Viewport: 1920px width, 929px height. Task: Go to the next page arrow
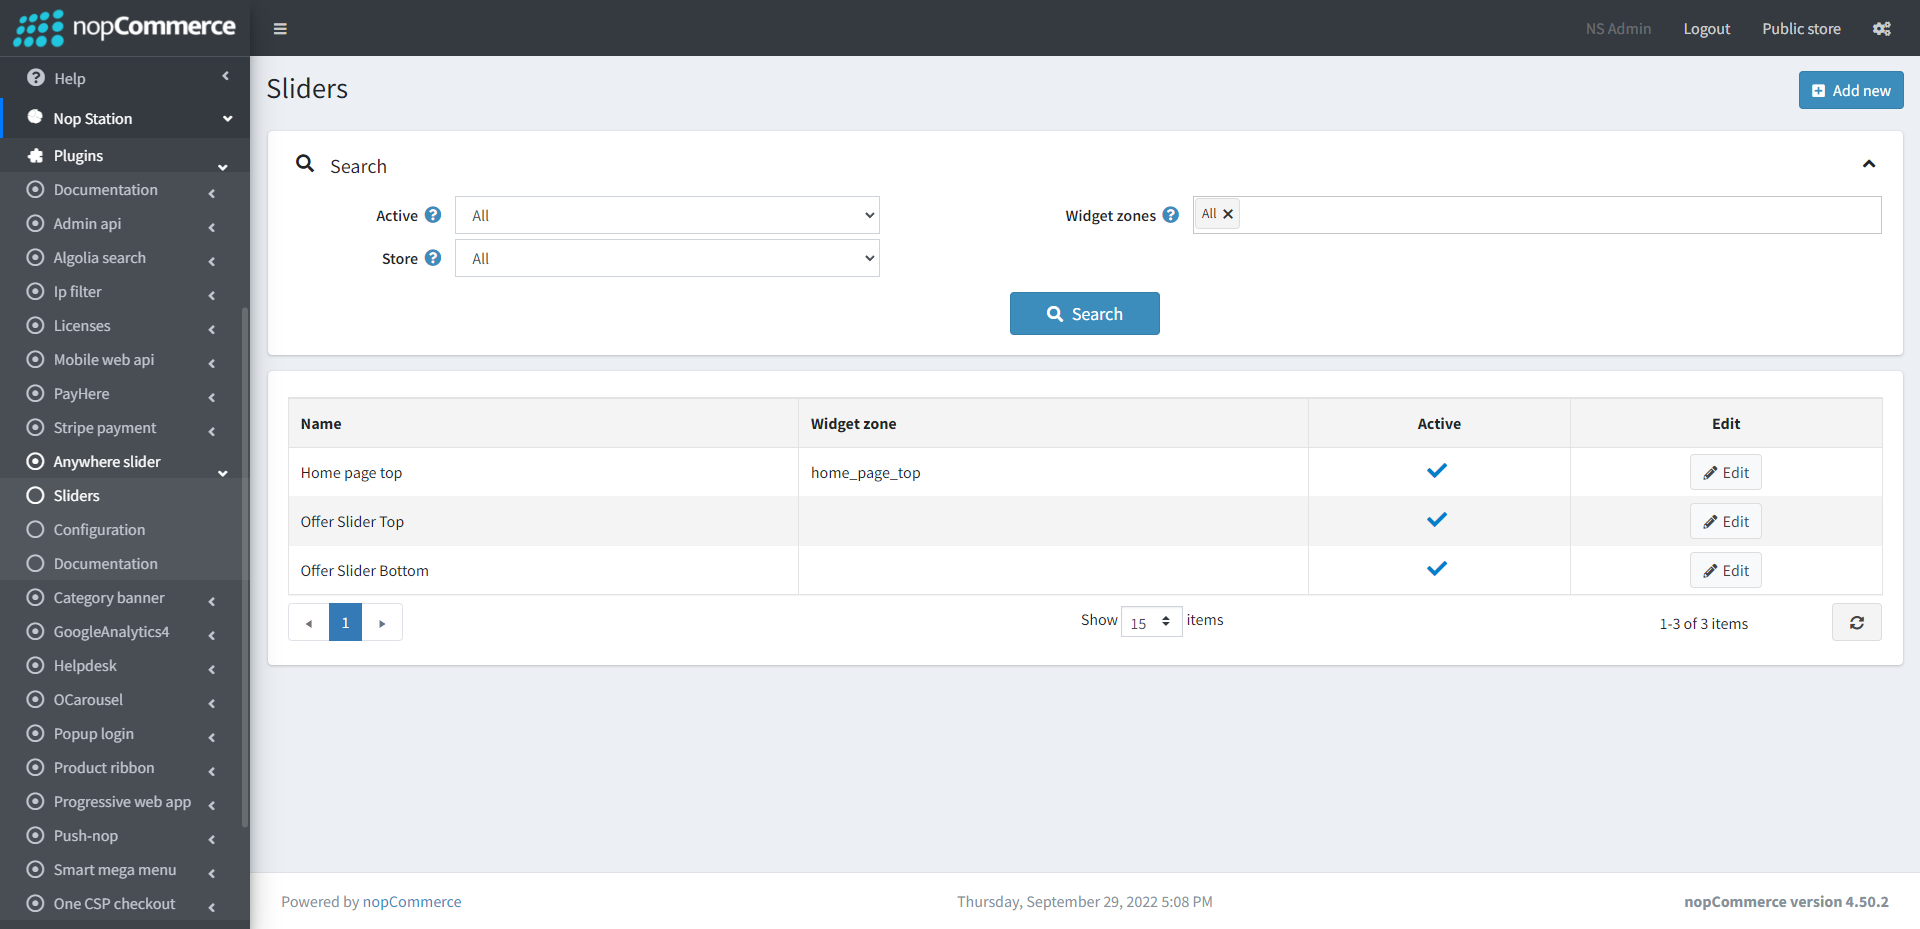[x=382, y=623]
